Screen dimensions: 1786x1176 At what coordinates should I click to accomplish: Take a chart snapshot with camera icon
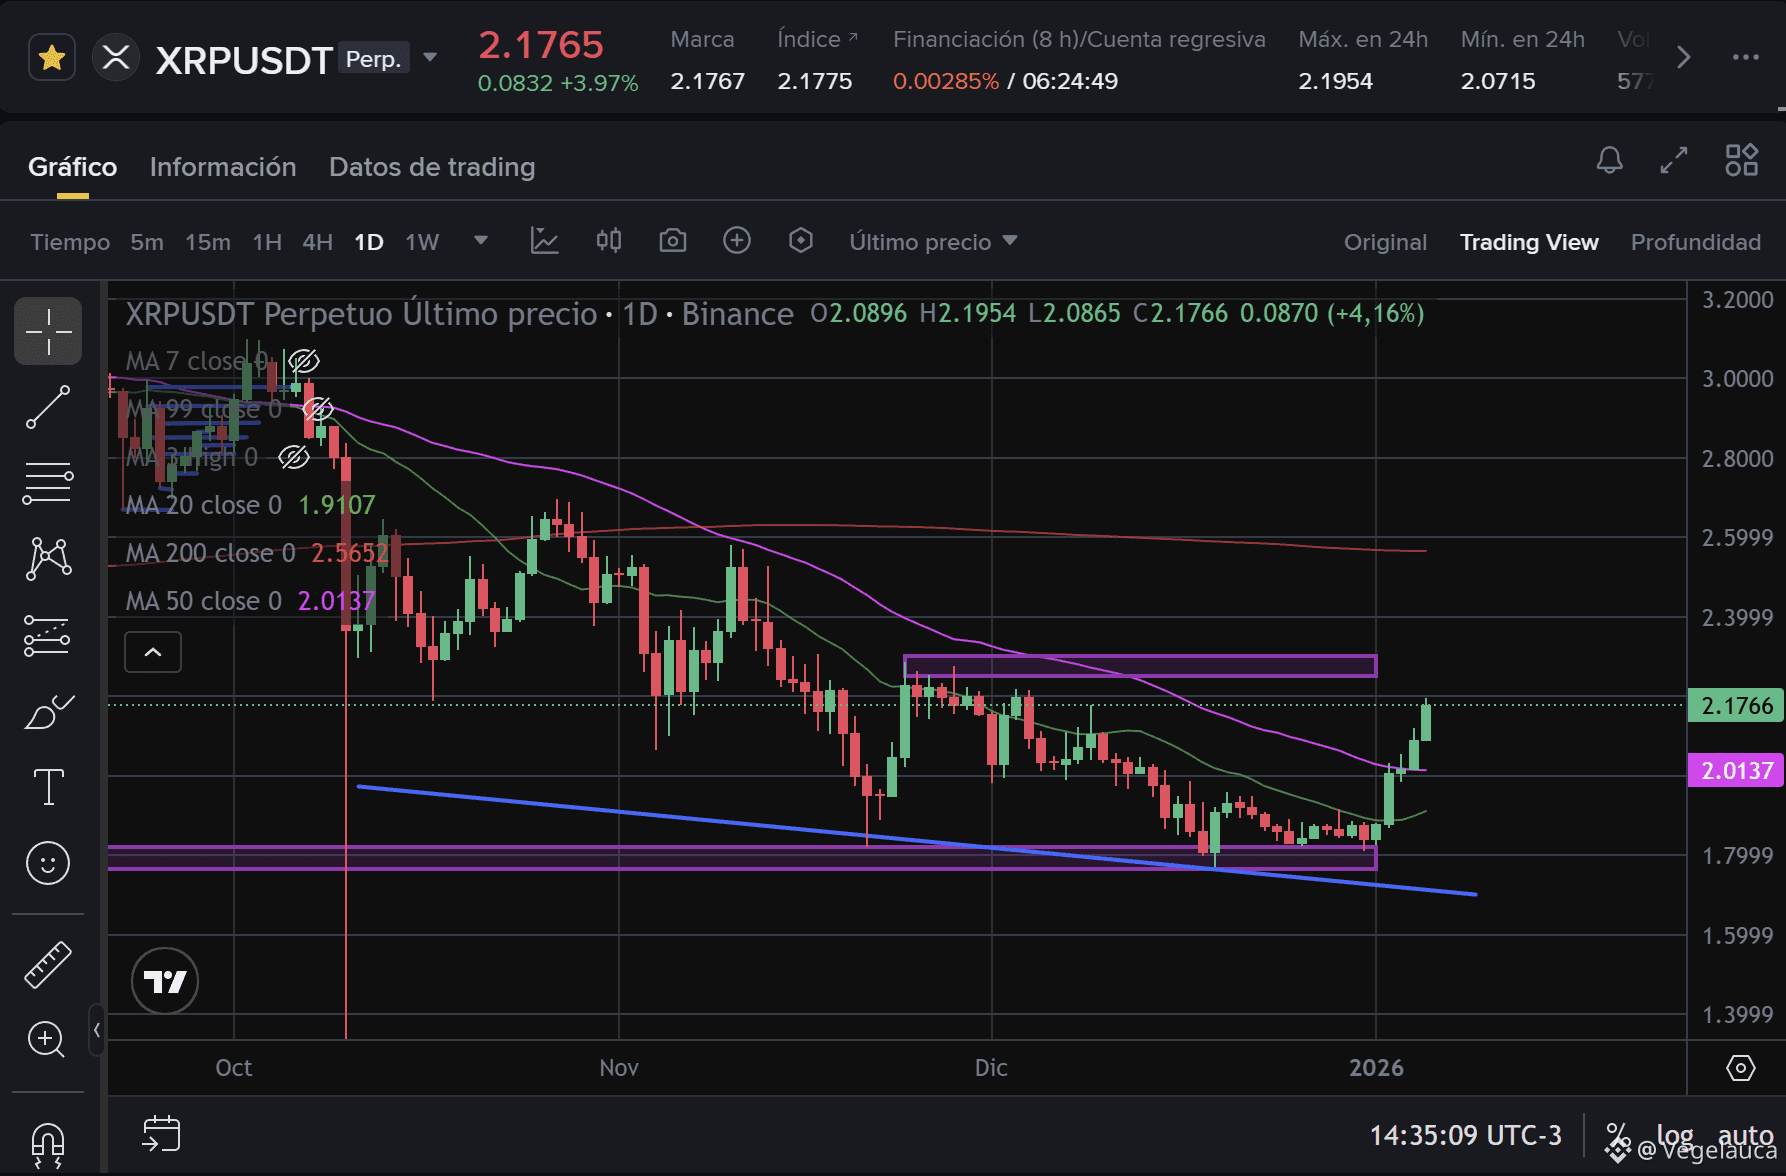[x=673, y=241]
